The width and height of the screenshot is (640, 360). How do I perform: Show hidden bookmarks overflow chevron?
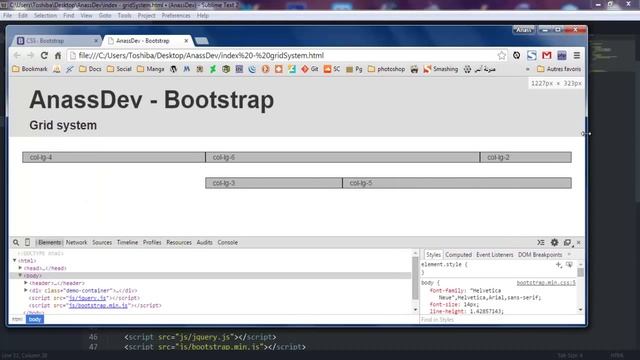click(528, 69)
